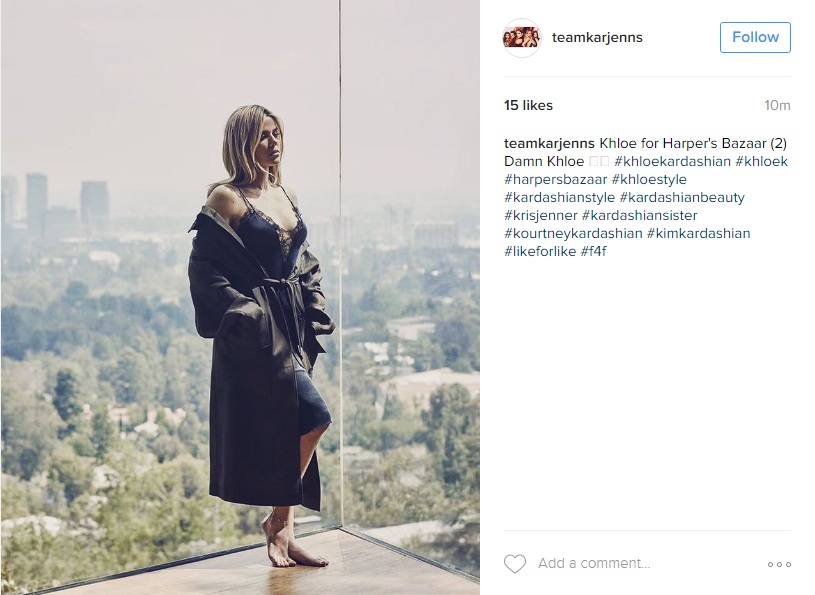Open the #khloek hashtag

point(761,162)
